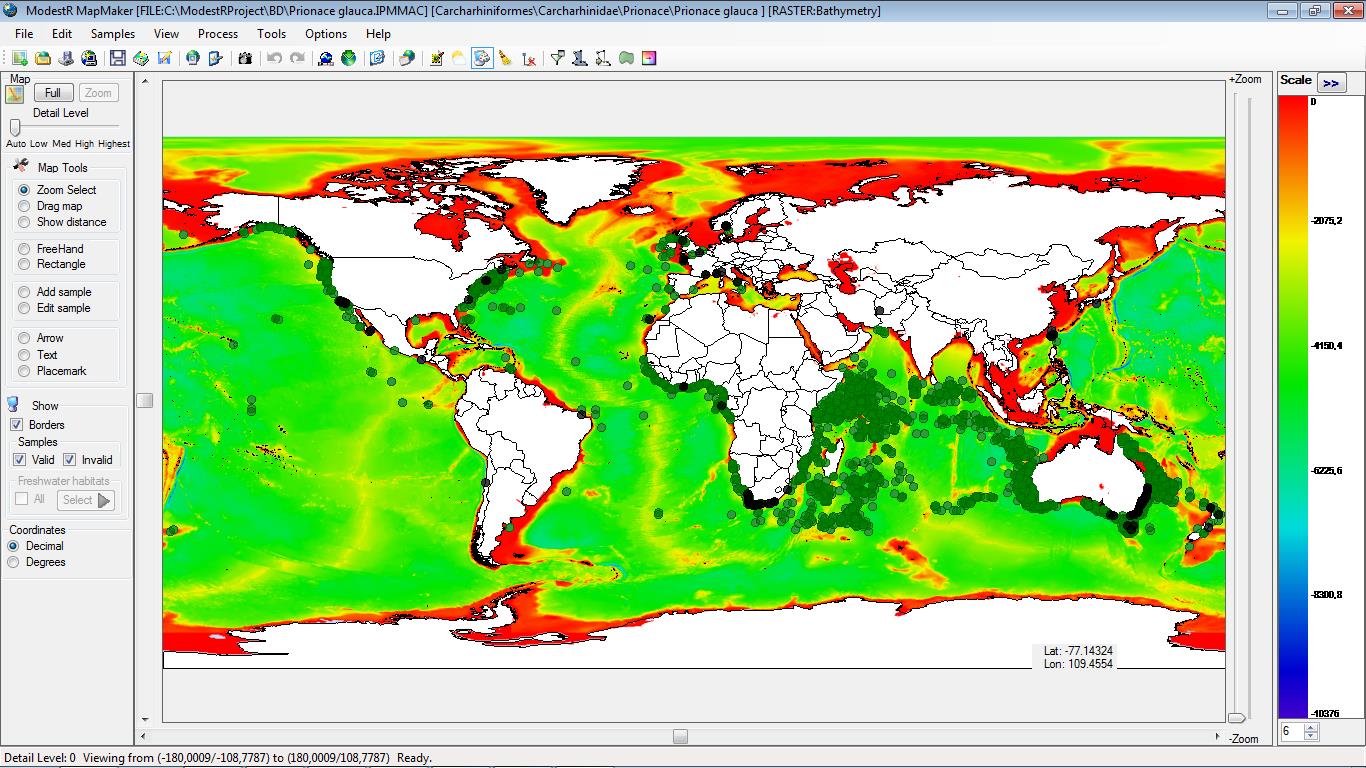Open the Samples menu

point(113,33)
